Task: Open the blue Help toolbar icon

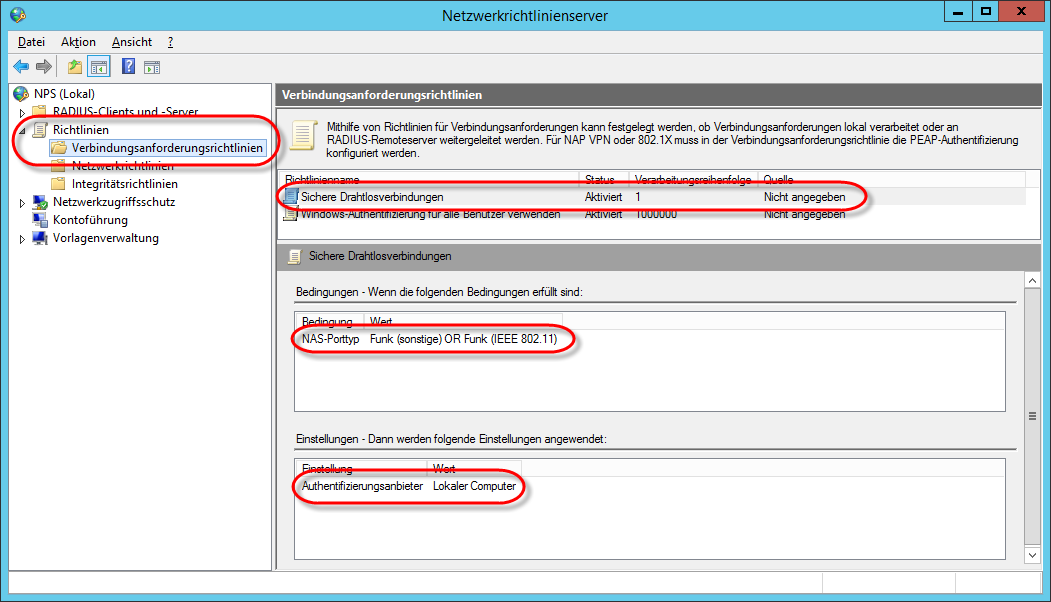Action: pos(128,66)
